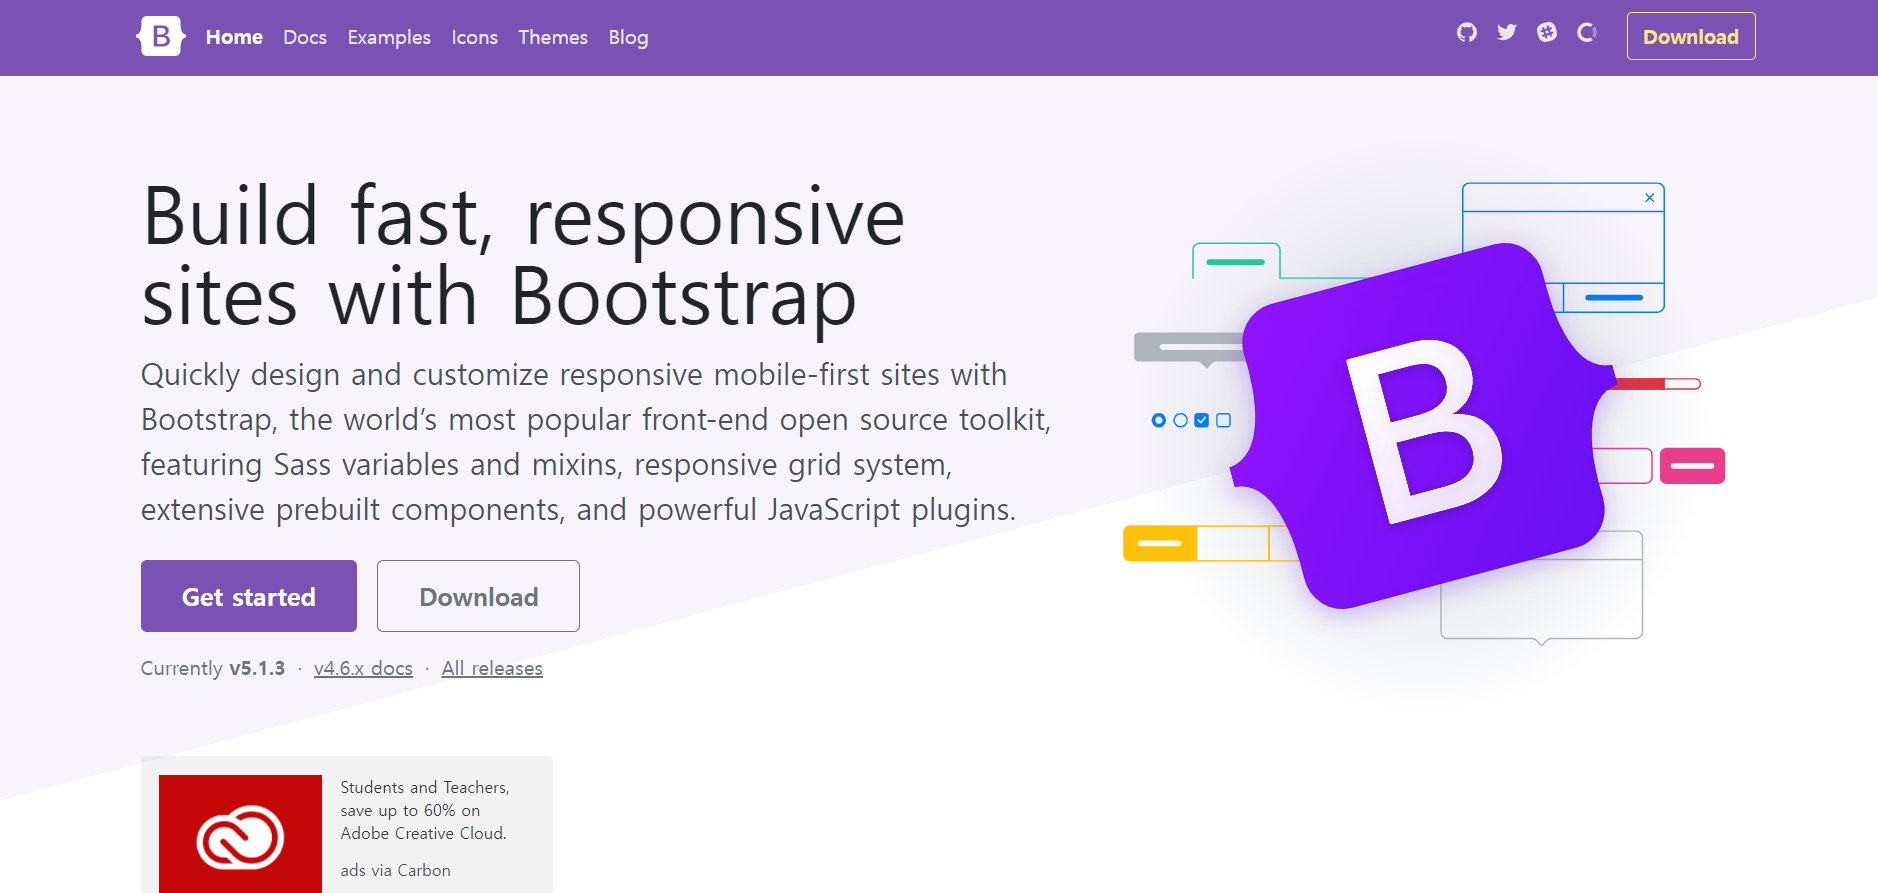Go to the Home nav item

(234, 37)
